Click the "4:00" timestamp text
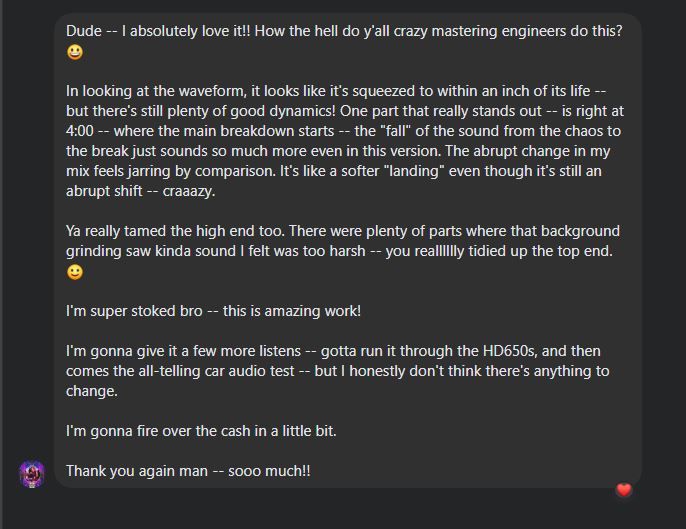686x529 pixels. click(82, 131)
